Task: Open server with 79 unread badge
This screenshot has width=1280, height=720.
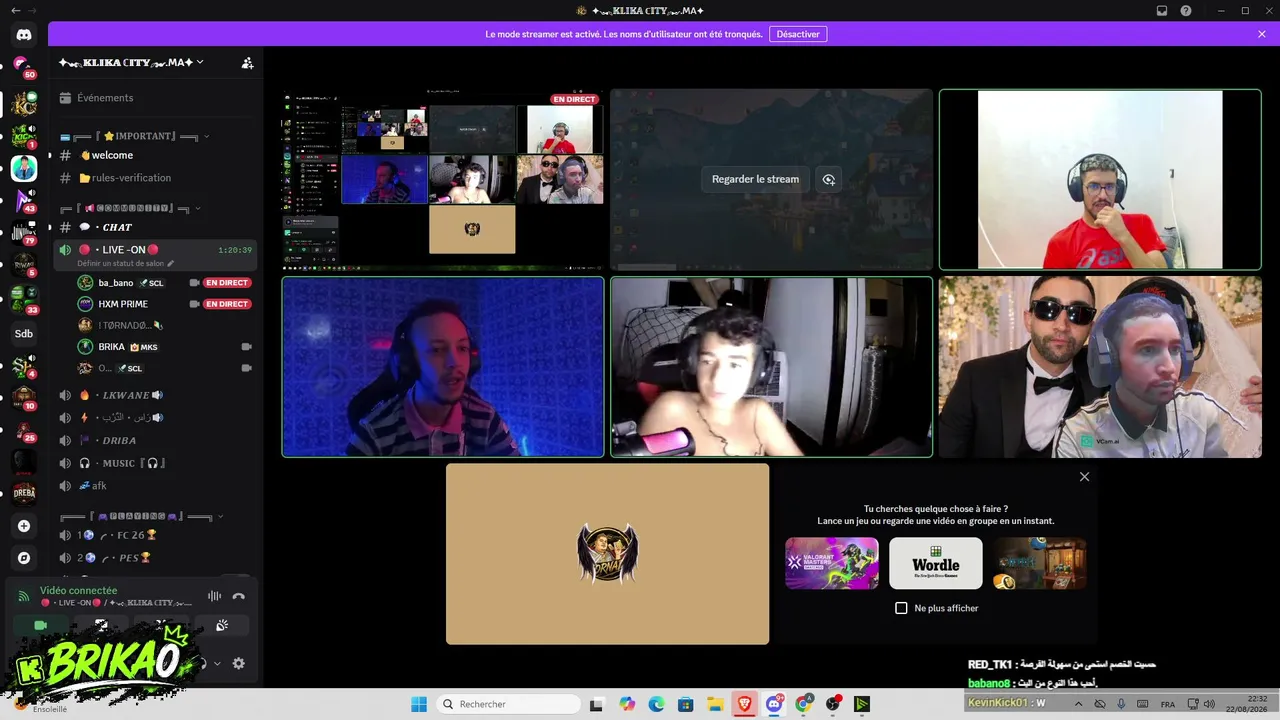Action: (x=24, y=233)
